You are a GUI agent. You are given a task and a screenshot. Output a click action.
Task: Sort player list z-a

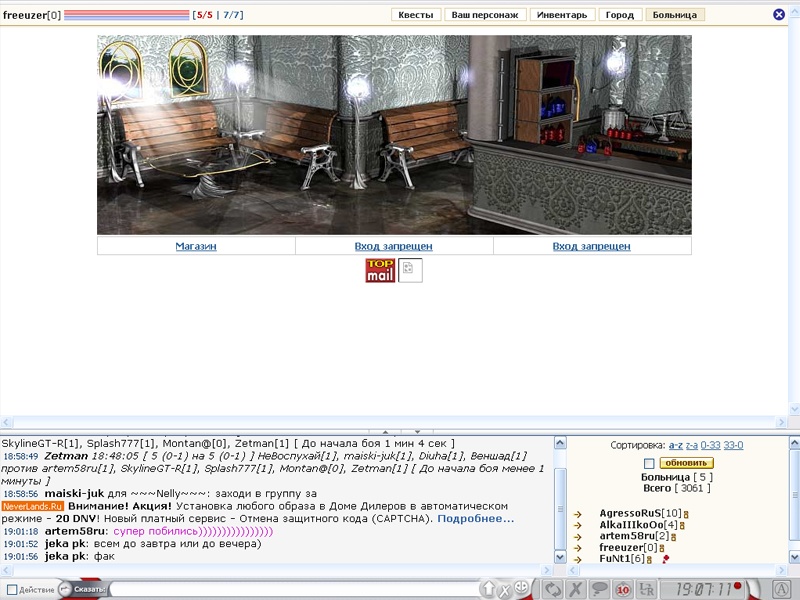(692, 445)
